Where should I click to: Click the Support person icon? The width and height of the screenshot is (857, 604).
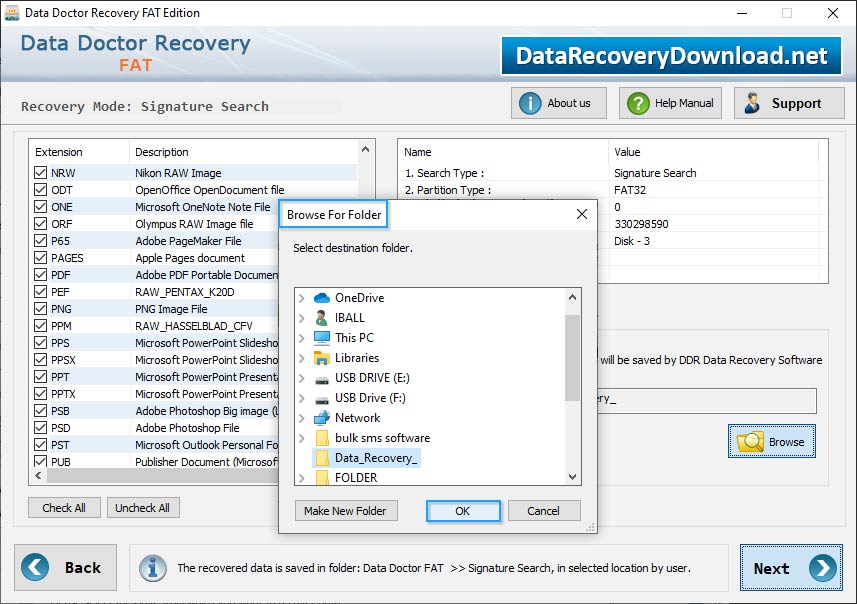click(x=752, y=103)
